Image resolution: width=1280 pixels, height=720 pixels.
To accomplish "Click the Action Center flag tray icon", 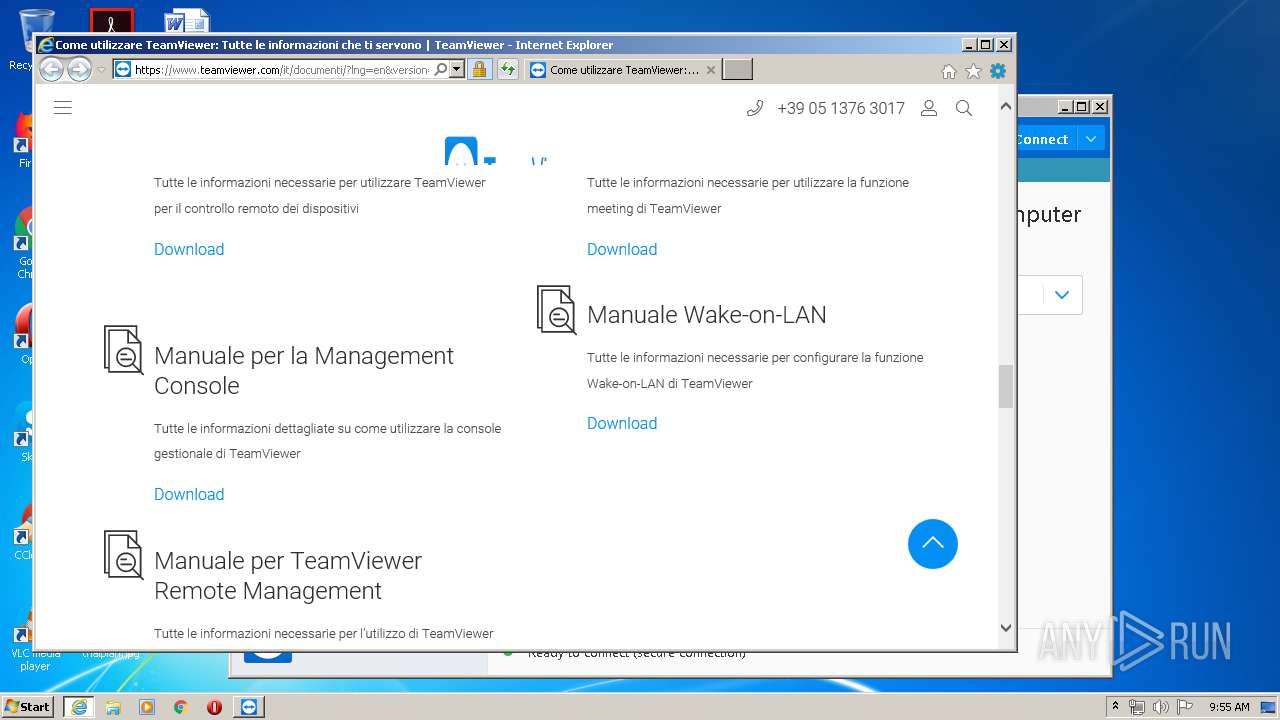I will click(x=1186, y=707).
